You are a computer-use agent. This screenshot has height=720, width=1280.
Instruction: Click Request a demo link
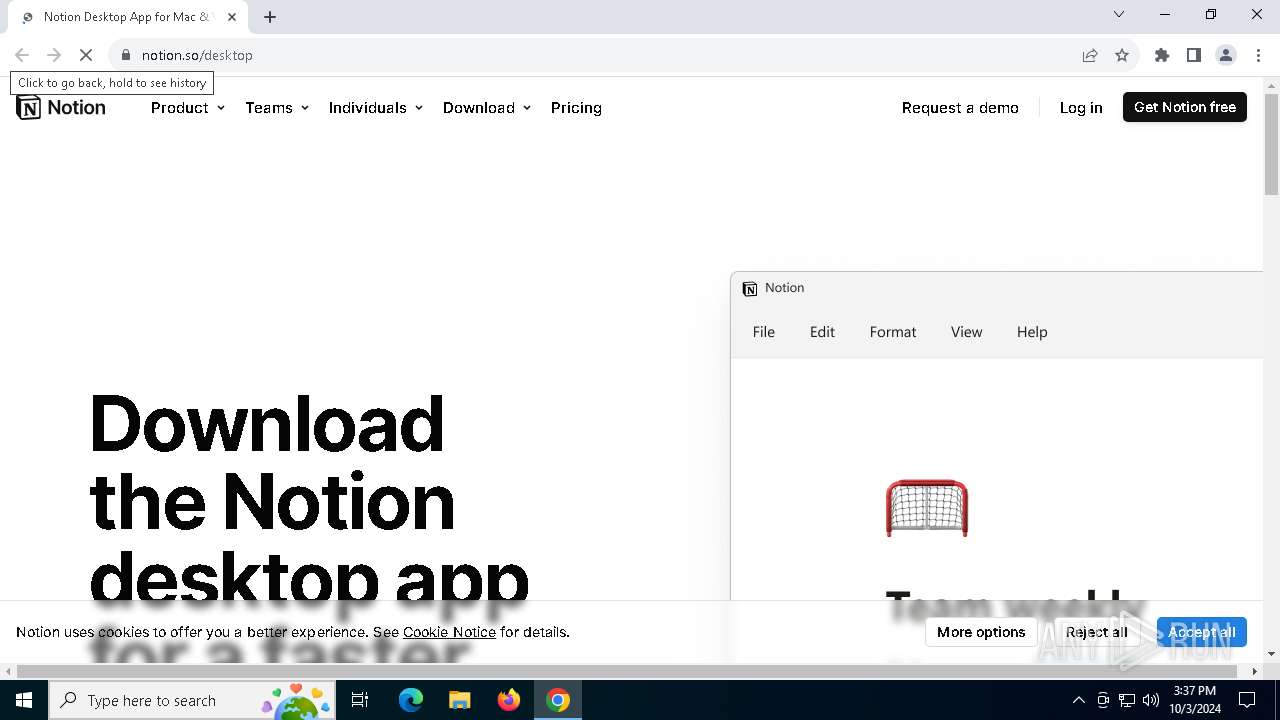[960, 108]
